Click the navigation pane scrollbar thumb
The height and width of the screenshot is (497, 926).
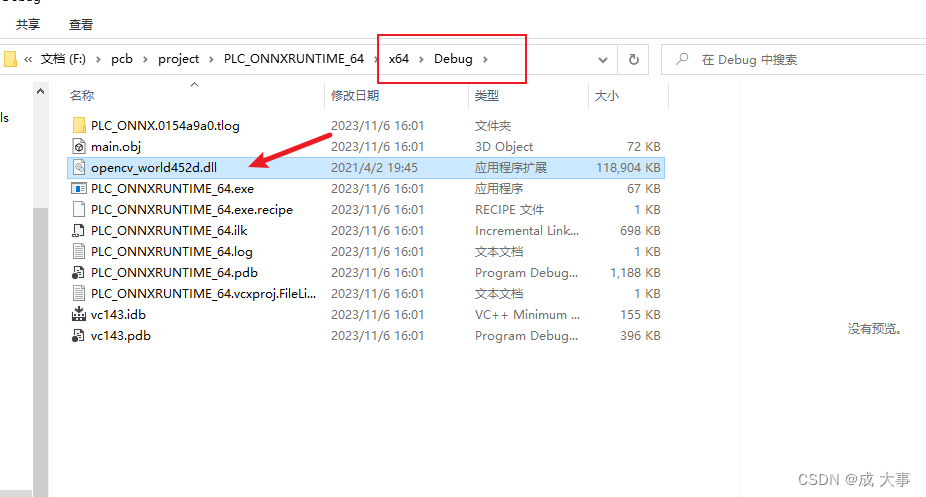pyautogui.click(x=40, y=351)
